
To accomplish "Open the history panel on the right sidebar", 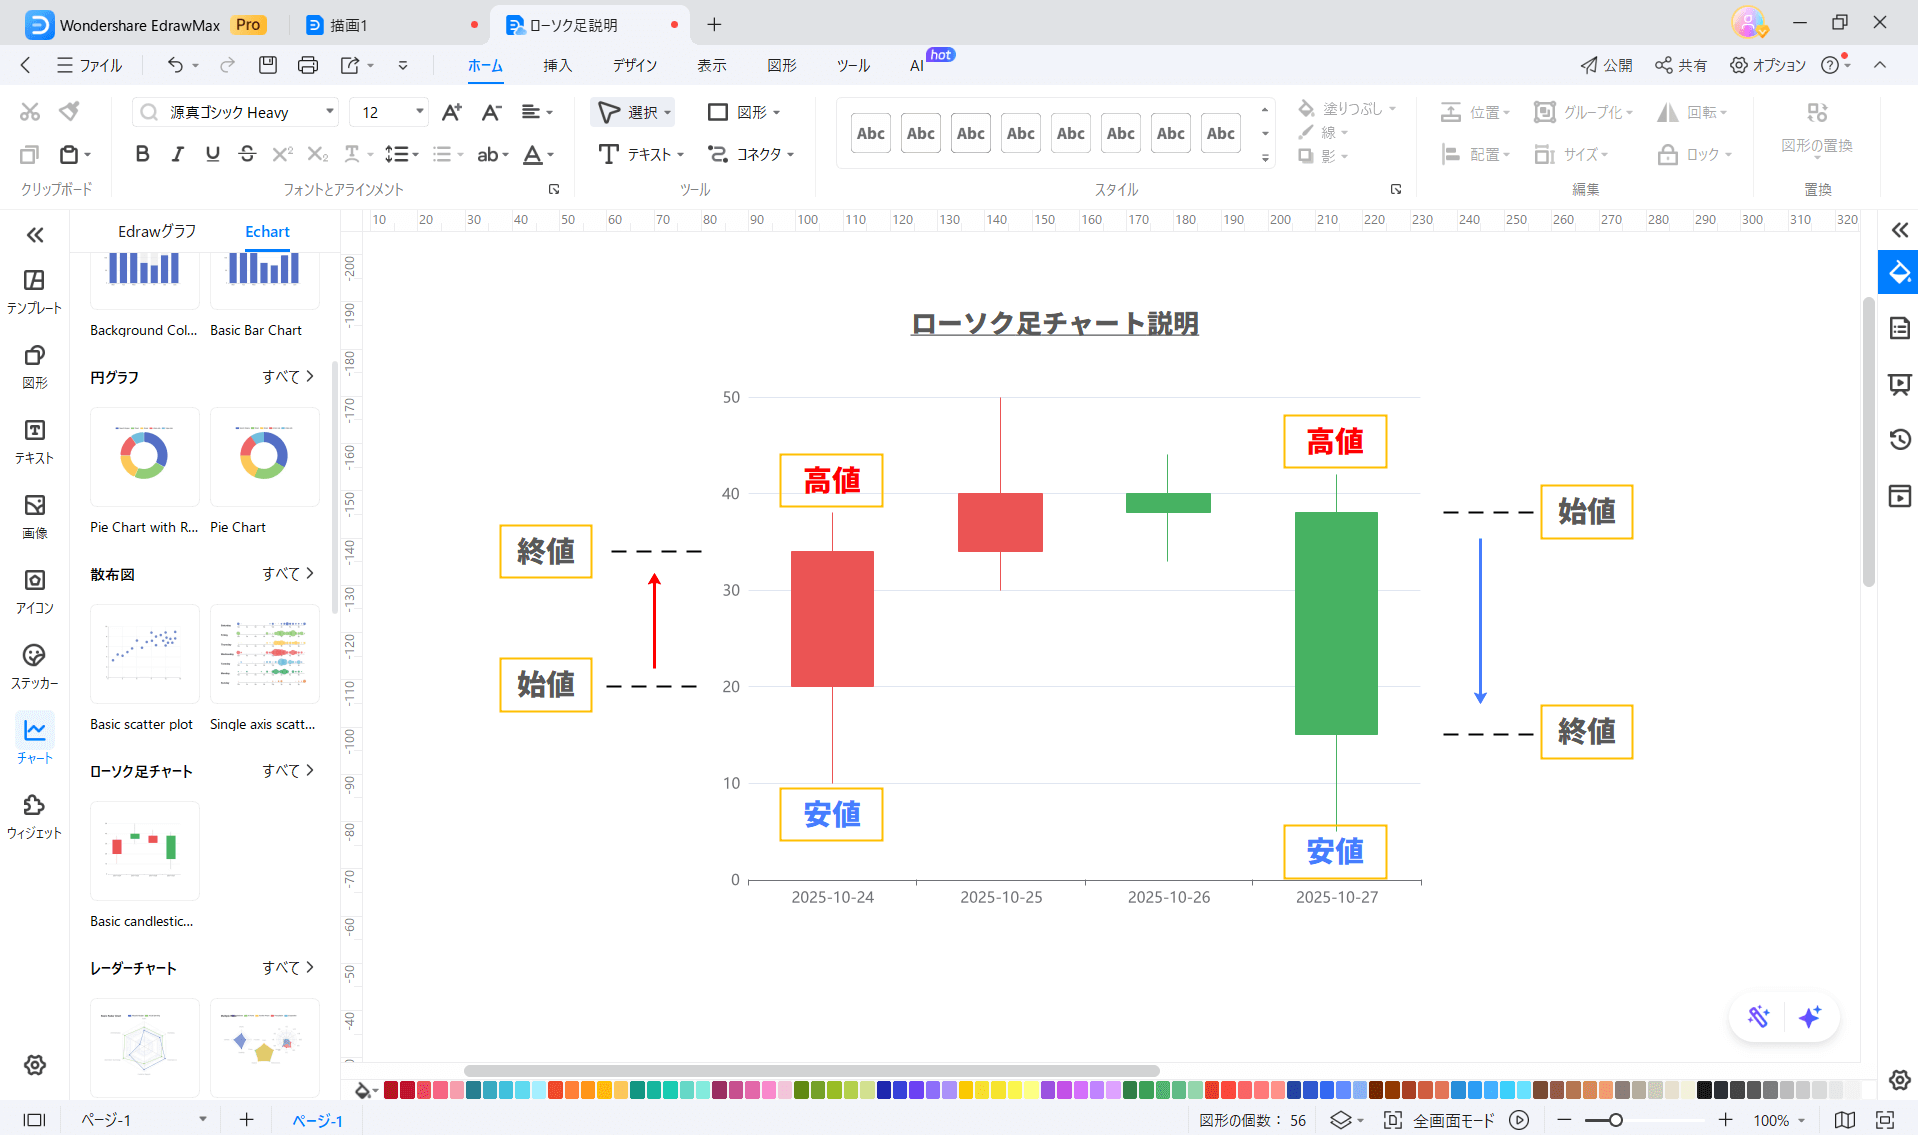I will (x=1899, y=439).
